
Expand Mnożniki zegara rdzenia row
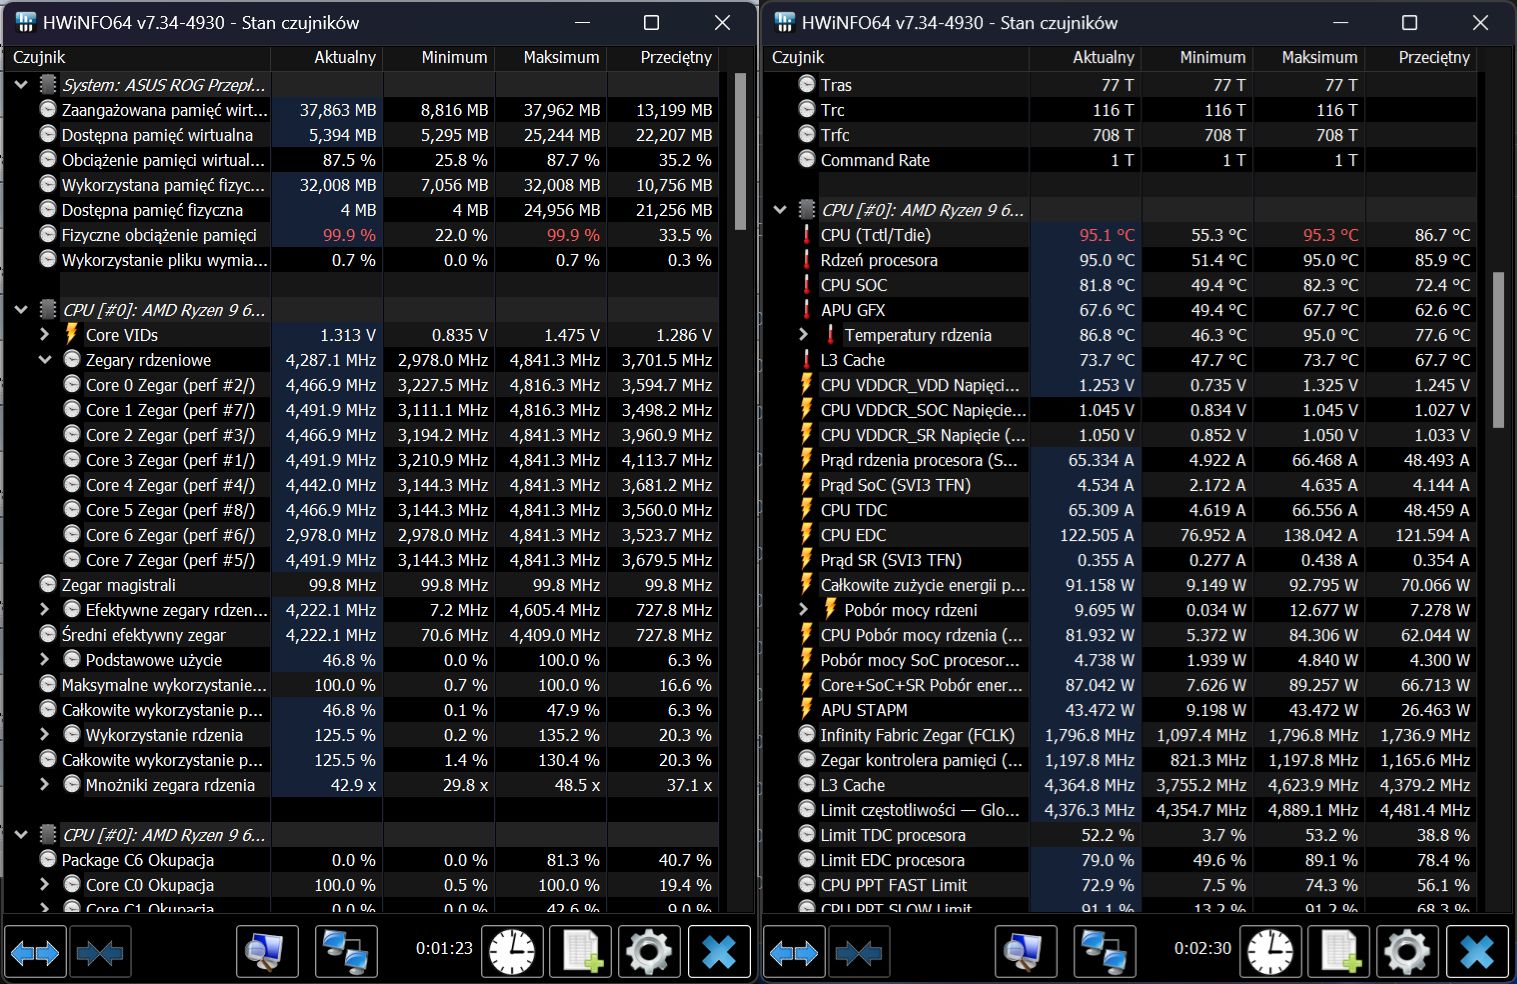point(45,785)
